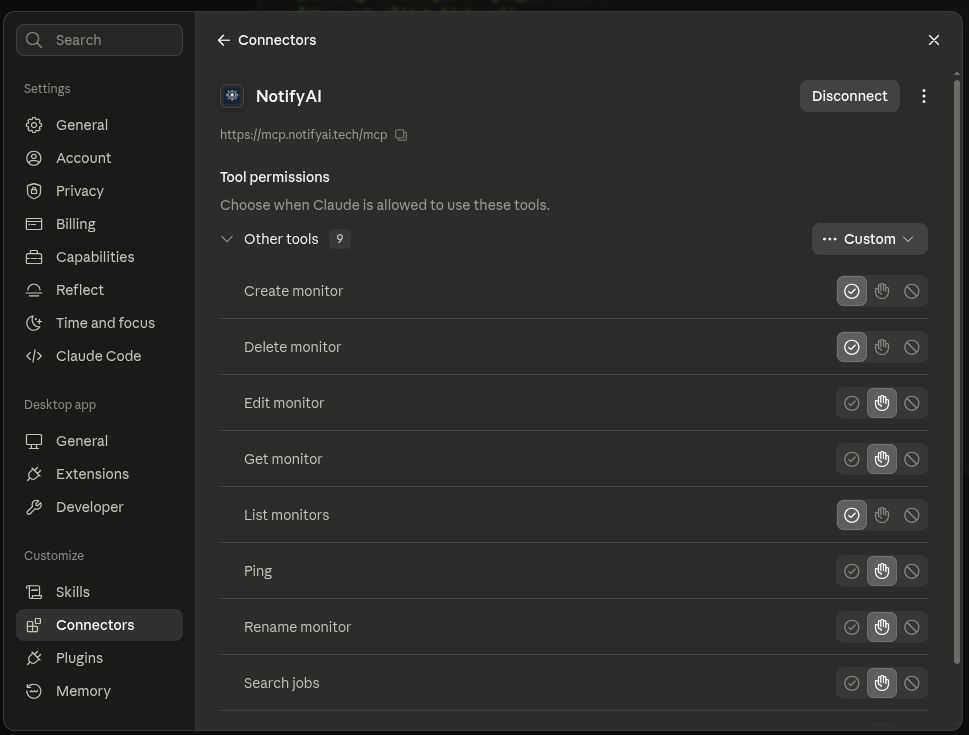
Task: Open General under Desktop app
Action: click(x=99, y=441)
